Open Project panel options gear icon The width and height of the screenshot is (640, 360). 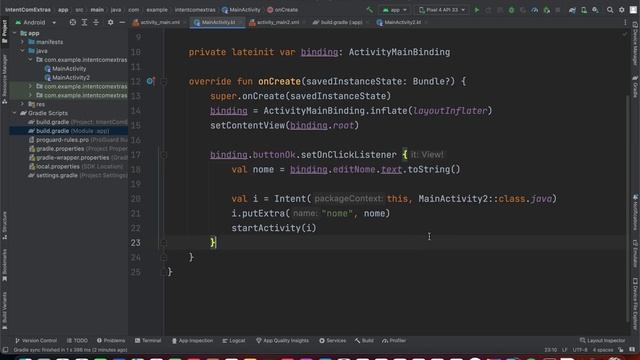coord(110,22)
